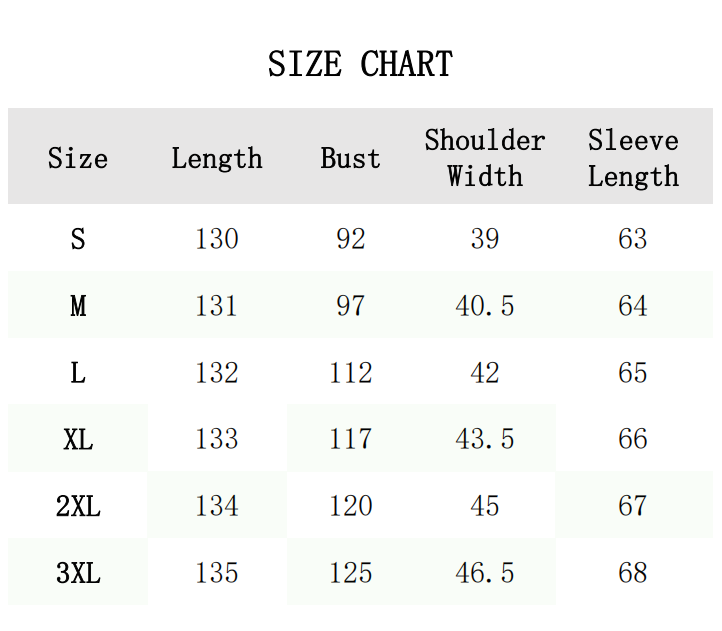Click the L size row label
This screenshot has width=722, height=631.
(x=78, y=373)
